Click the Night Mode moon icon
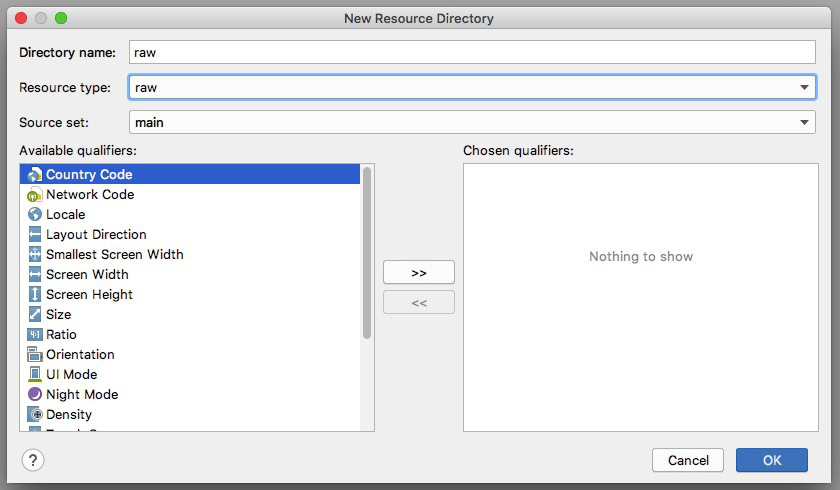This screenshot has width=840, height=490. click(x=34, y=395)
